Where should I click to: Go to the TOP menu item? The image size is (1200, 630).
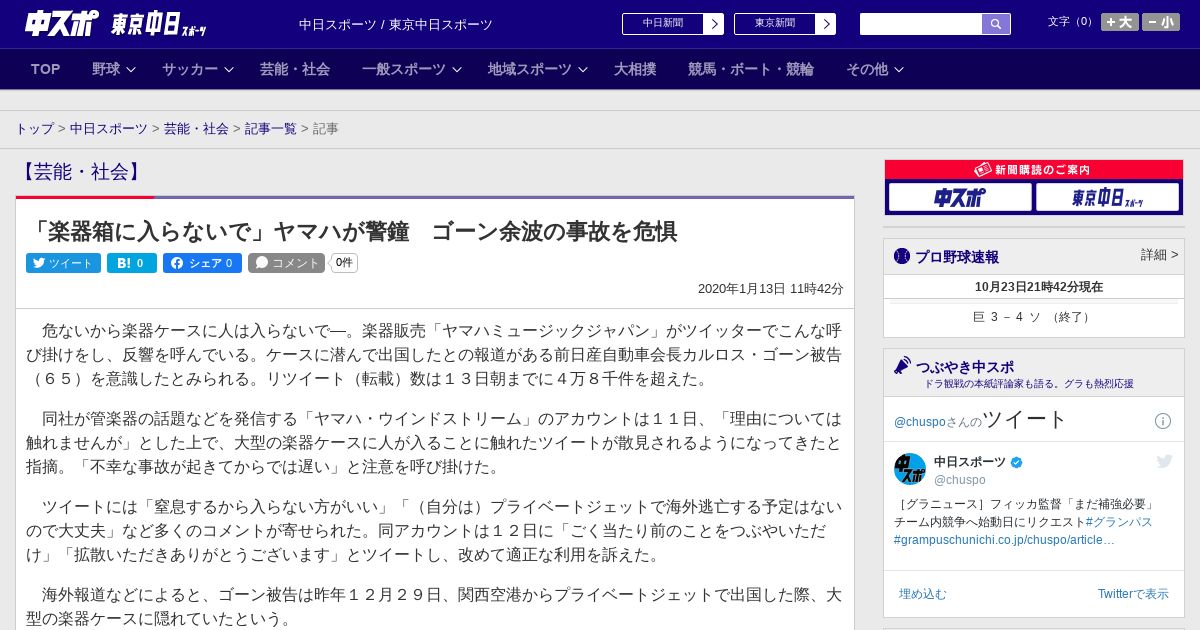tap(46, 69)
